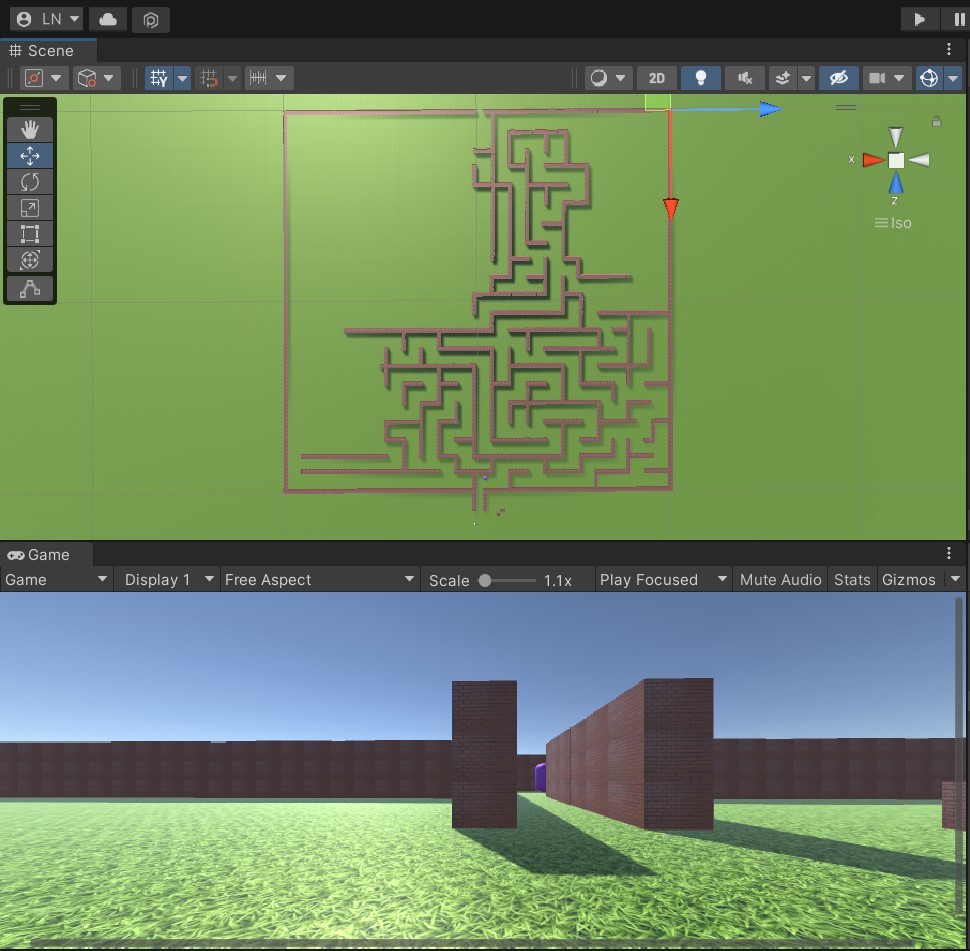
Task: Switch to the Game tab
Action: click(x=46, y=555)
